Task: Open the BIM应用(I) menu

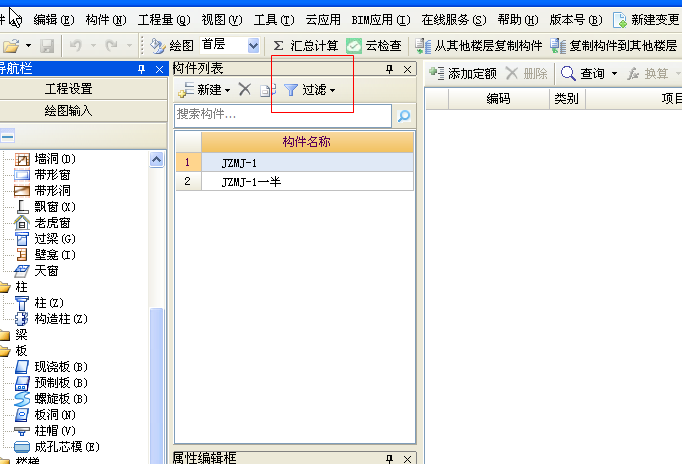Action: pyautogui.click(x=381, y=20)
